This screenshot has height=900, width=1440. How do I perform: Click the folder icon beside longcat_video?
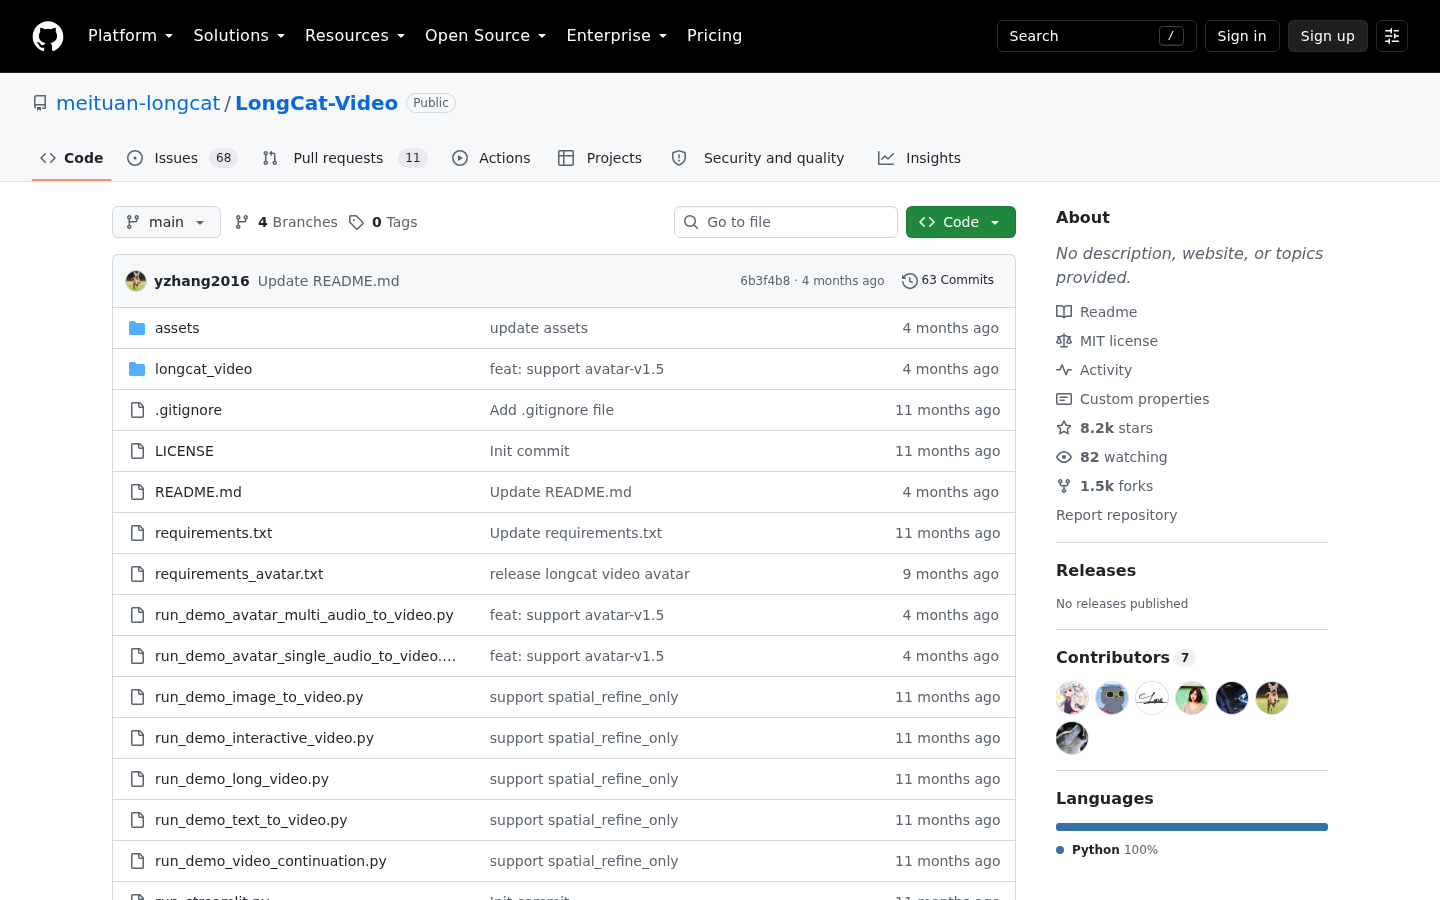(x=137, y=369)
